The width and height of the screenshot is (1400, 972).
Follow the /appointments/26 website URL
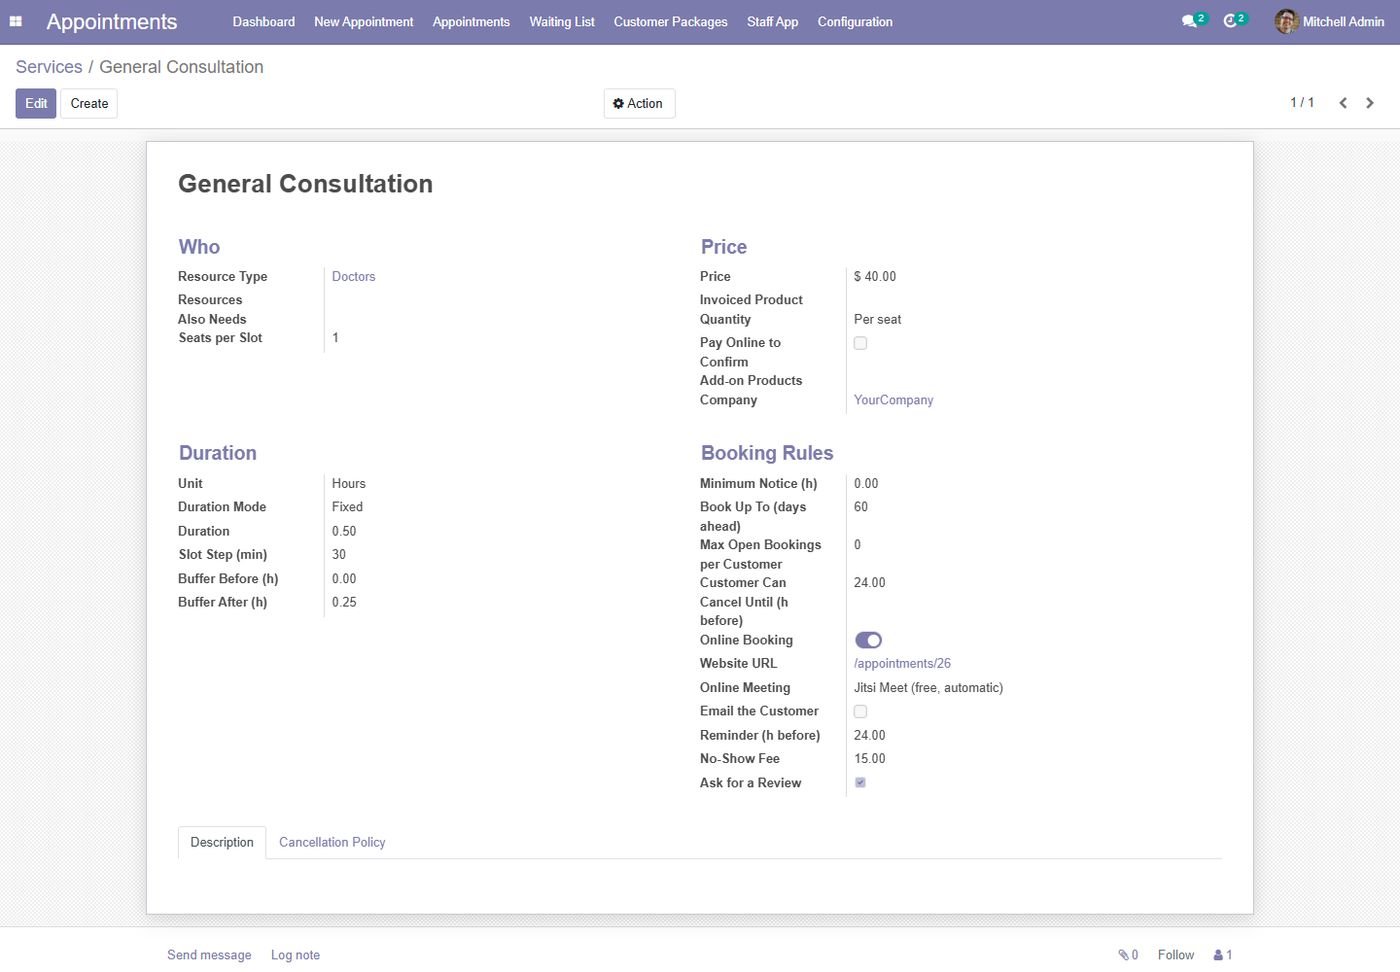click(x=903, y=664)
